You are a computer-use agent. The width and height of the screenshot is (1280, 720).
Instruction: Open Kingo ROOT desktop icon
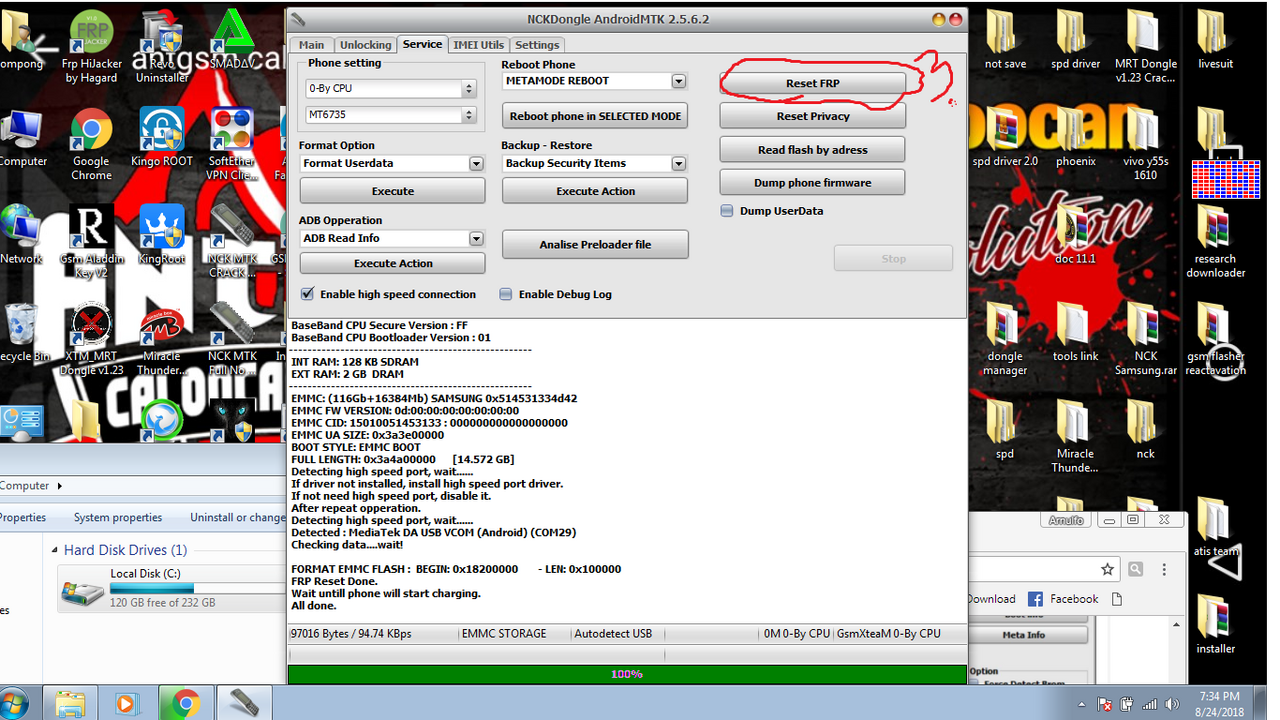point(162,138)
